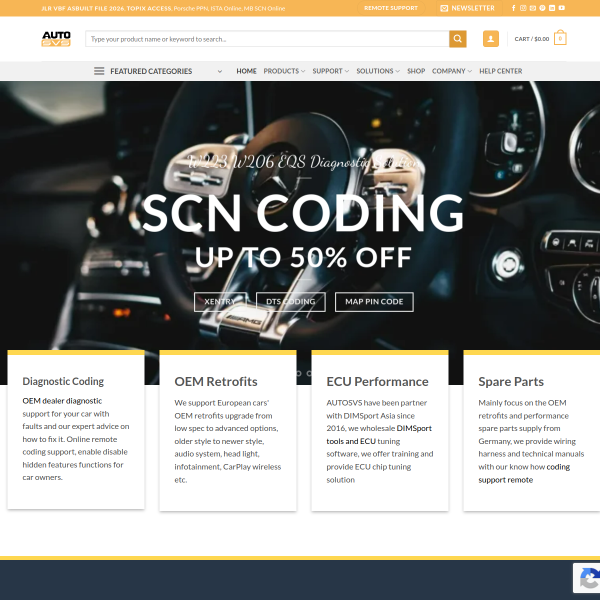Click the MAP PIN CODE button

374,302
